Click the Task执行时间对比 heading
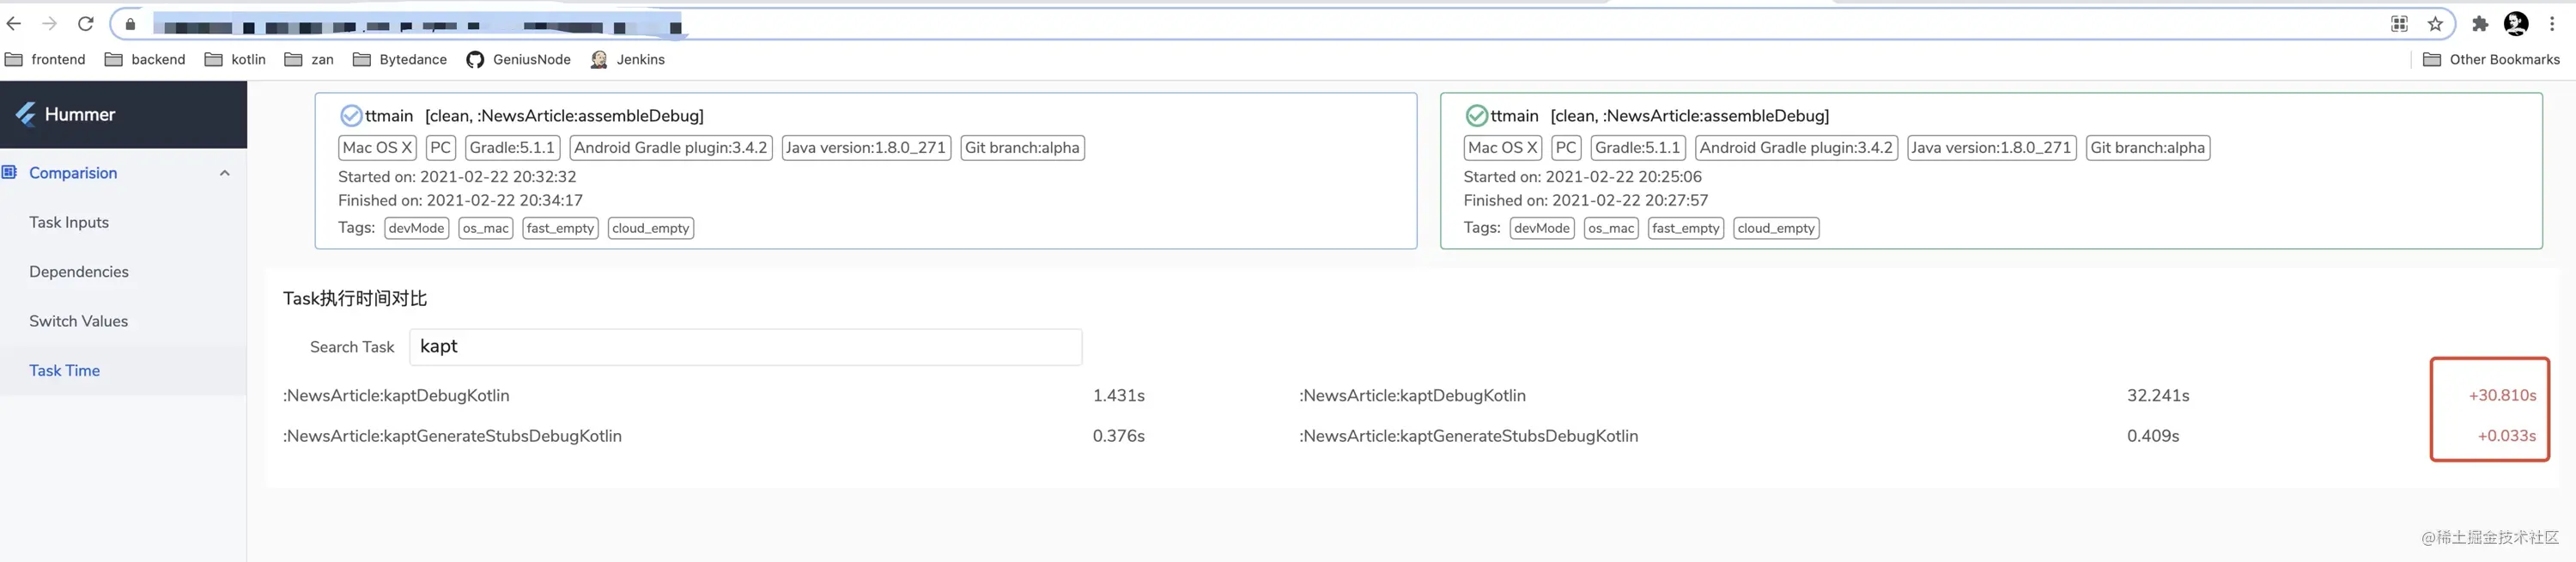2576x562 pixels. point(355,298)
